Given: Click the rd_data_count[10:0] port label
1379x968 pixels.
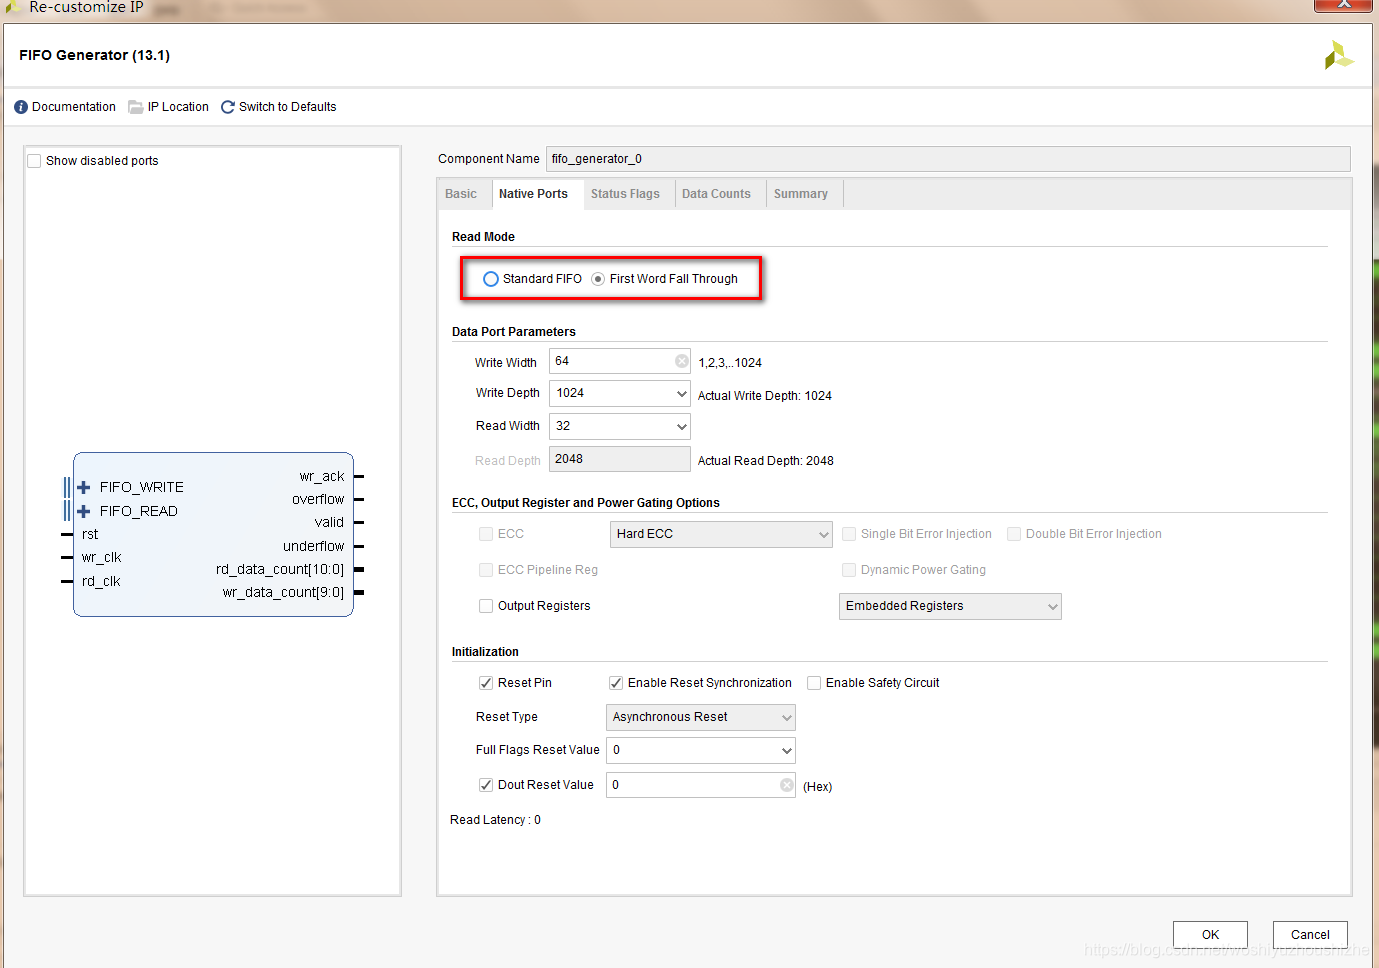Looking at the screenshot, I should click(x=280, y=569).
